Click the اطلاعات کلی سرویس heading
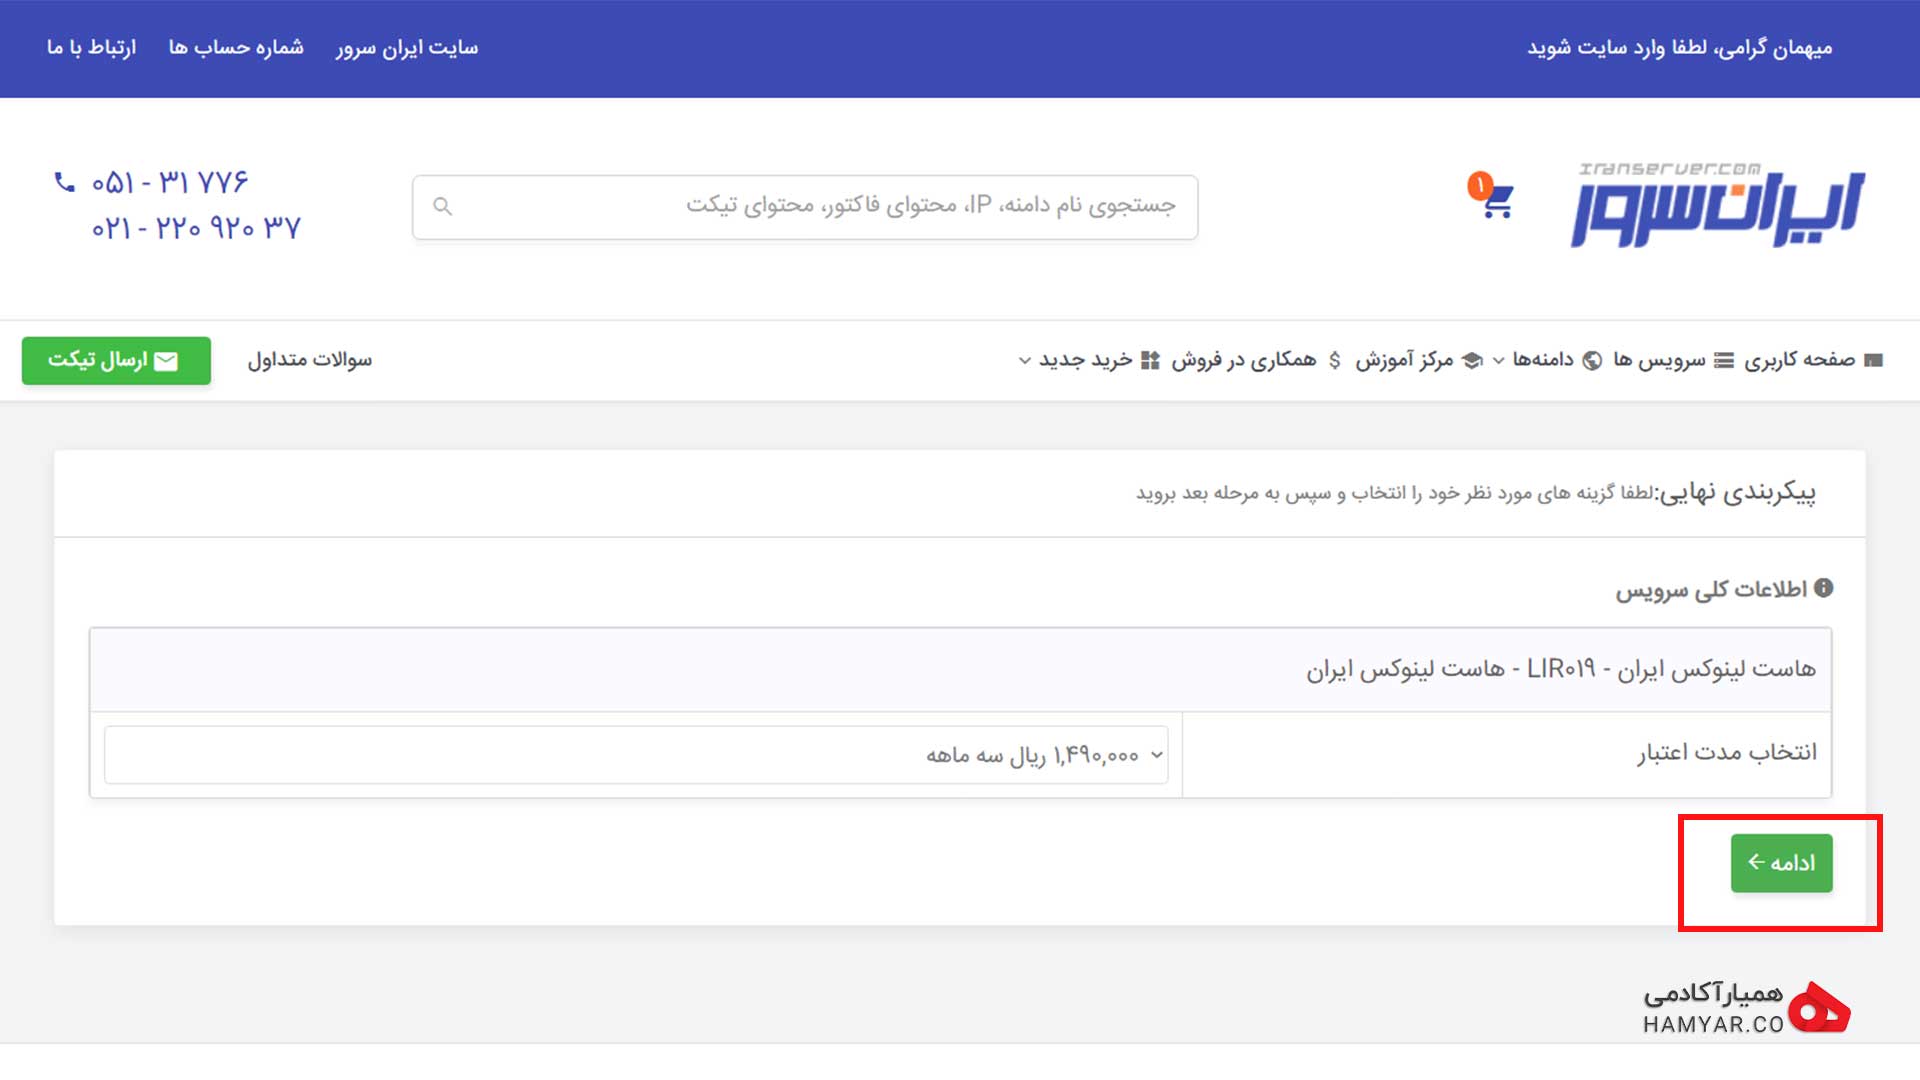 1711,590
